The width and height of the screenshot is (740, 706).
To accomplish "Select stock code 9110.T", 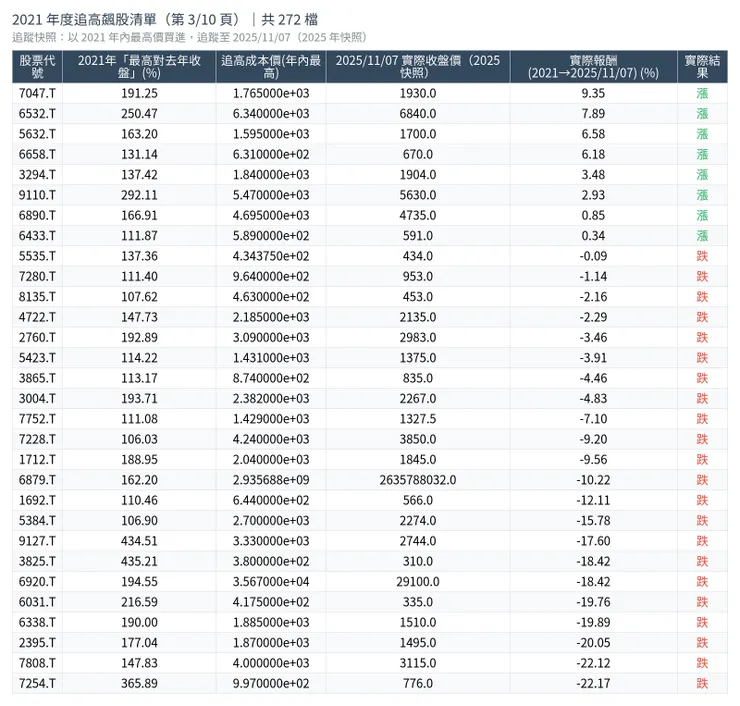I will tap(37, 195).
